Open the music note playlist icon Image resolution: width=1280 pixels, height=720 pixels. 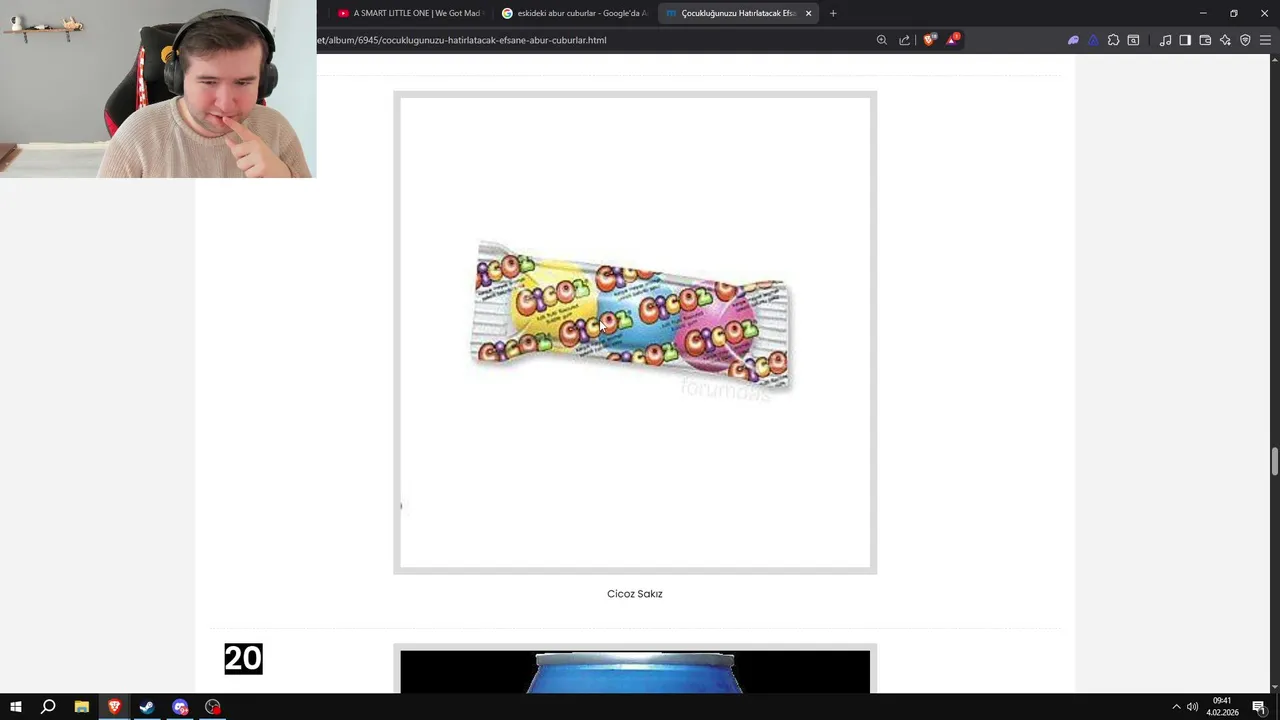pos(1165,40)
